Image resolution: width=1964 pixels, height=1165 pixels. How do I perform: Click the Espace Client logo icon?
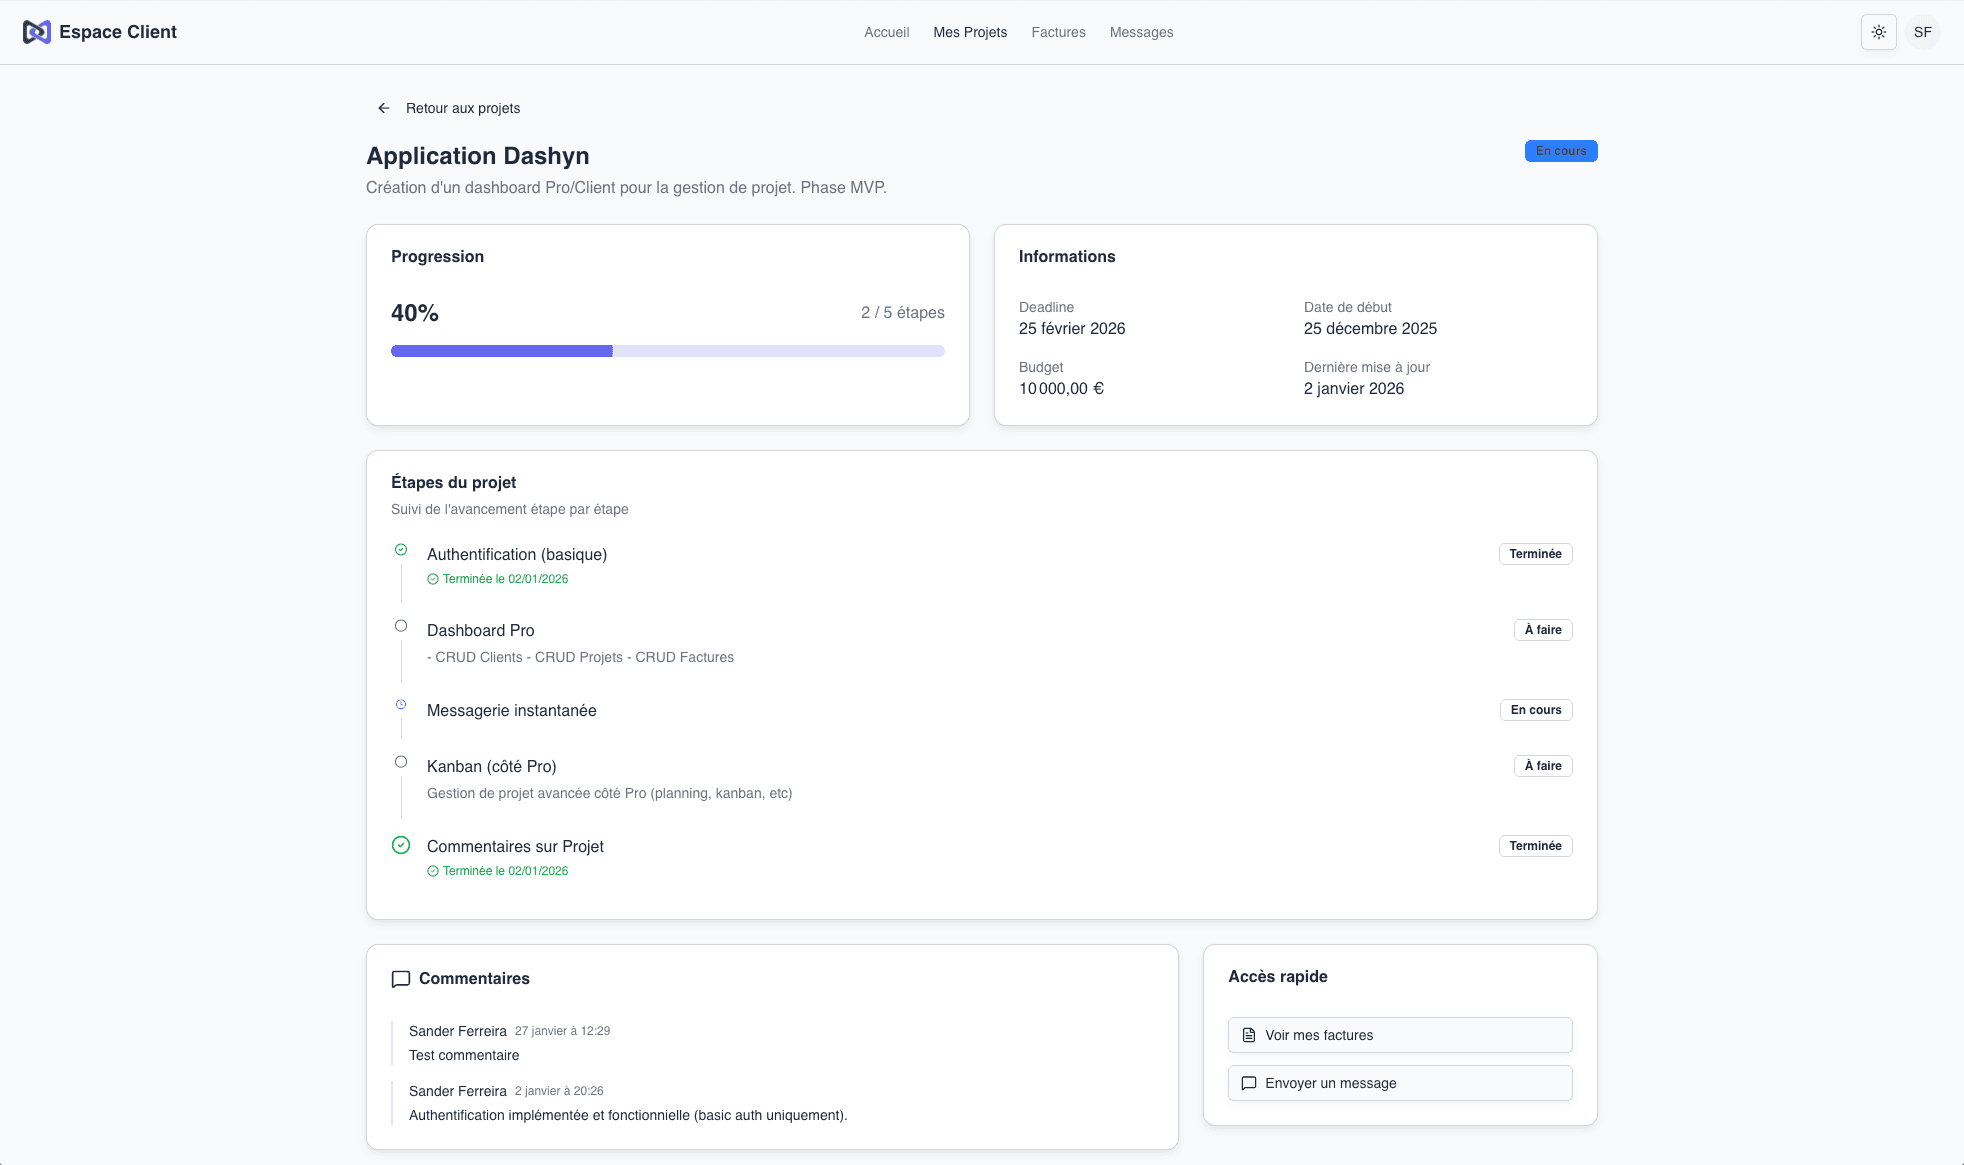[38, 31]
